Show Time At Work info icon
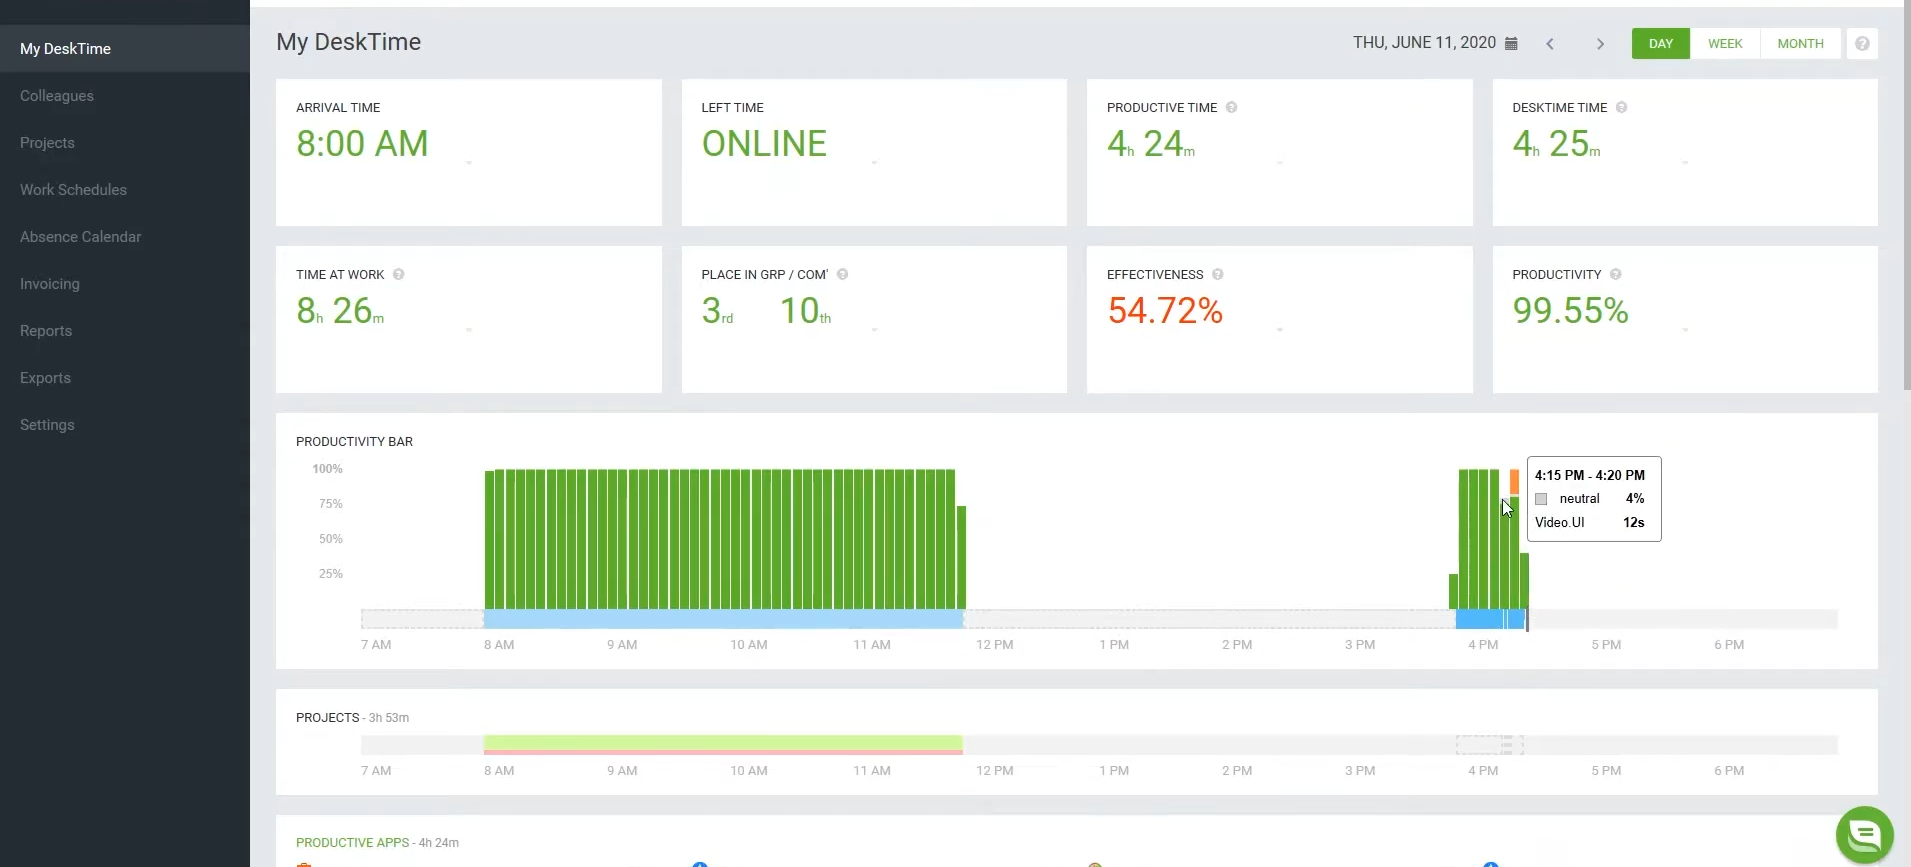Screen dimensions: 1911x867 (398, 274)
